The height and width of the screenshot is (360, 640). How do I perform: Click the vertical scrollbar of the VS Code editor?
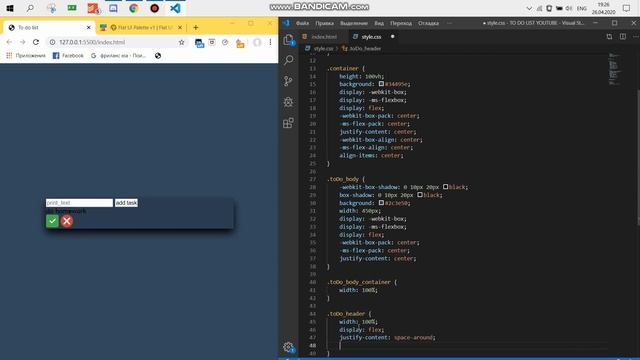tap(638, 157)
